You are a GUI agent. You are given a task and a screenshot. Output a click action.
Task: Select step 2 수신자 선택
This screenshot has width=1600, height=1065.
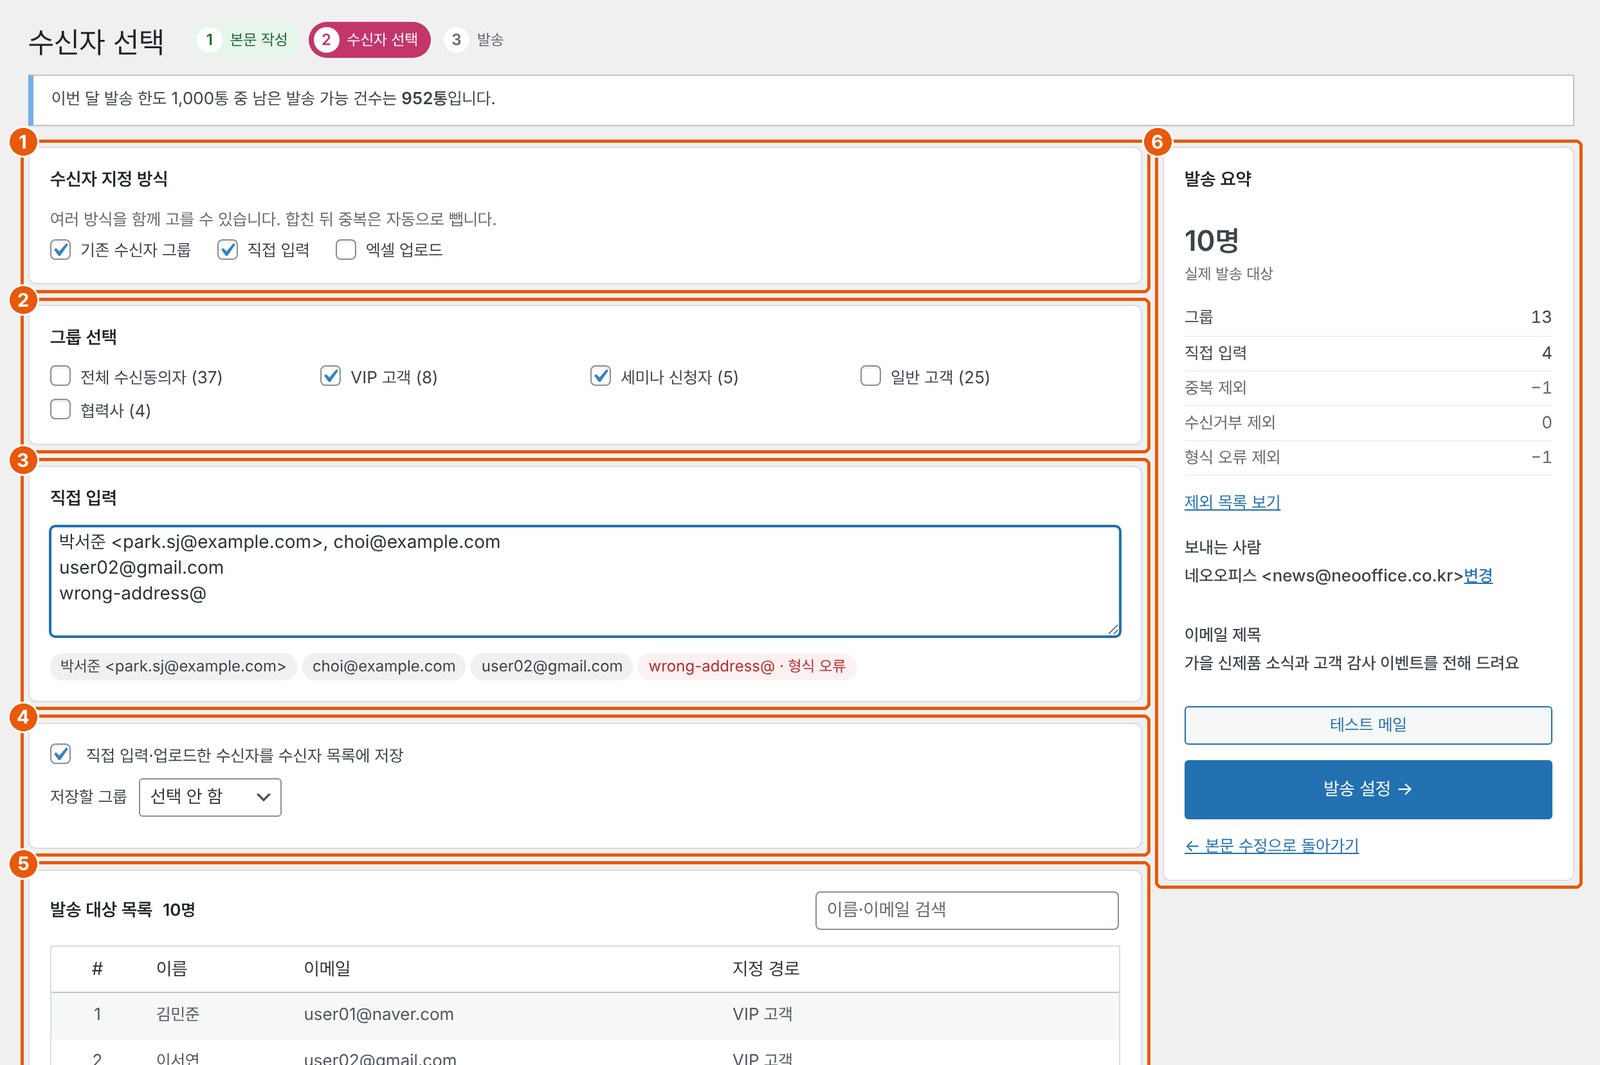(x=369, y=40)
